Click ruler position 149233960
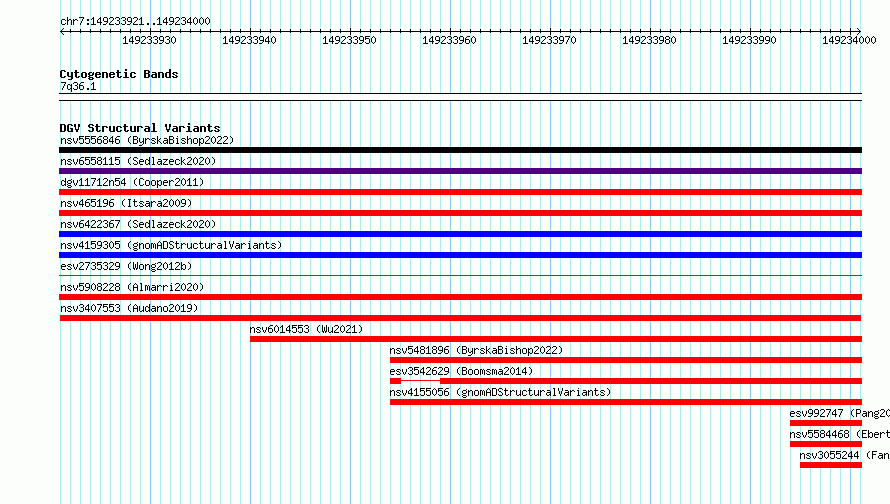The image size is (890, 504). click(x=449, y=40)
